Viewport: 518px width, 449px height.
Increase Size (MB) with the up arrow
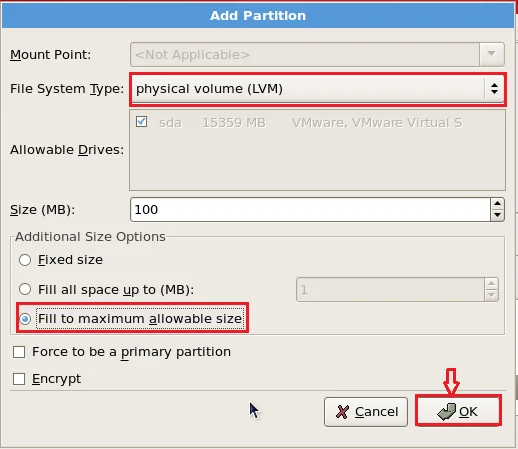(x=497, y=204)
